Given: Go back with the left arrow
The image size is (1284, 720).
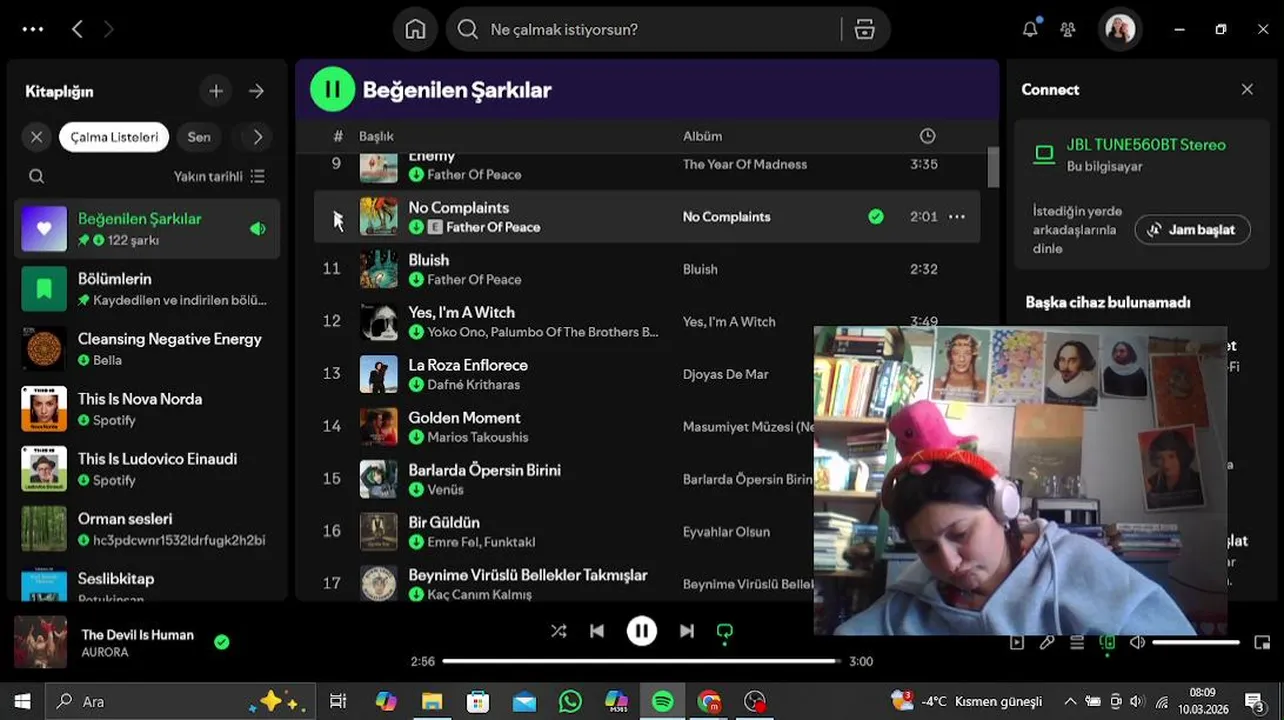Looking at the screenshot, I should pyautogui.click(x=77, y=29).
